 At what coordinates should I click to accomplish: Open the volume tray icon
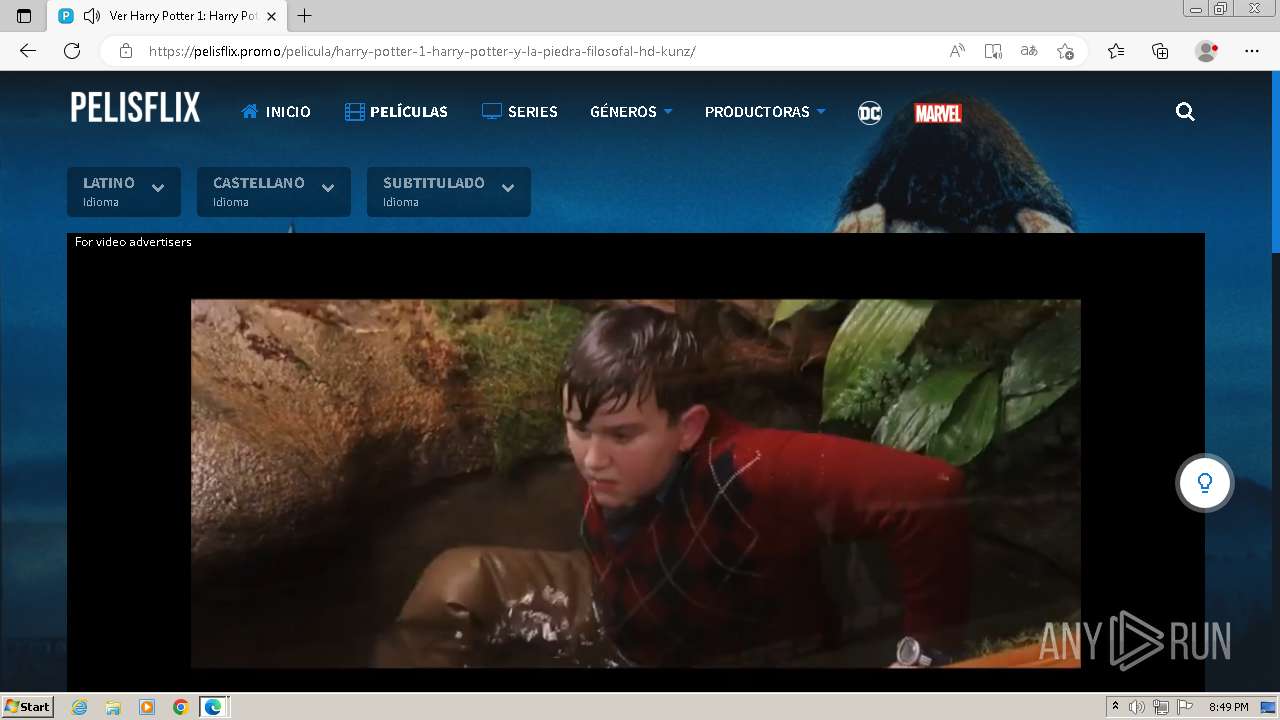pyautogui.click(x=1137, y=707)
